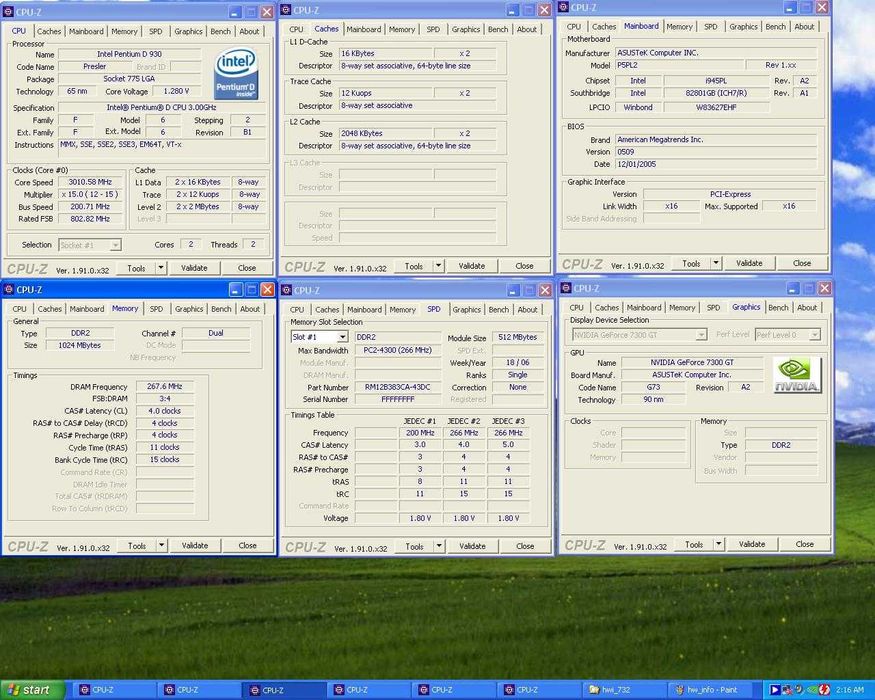
Task: Open the Windows start menu
Action: pos(32,690)
